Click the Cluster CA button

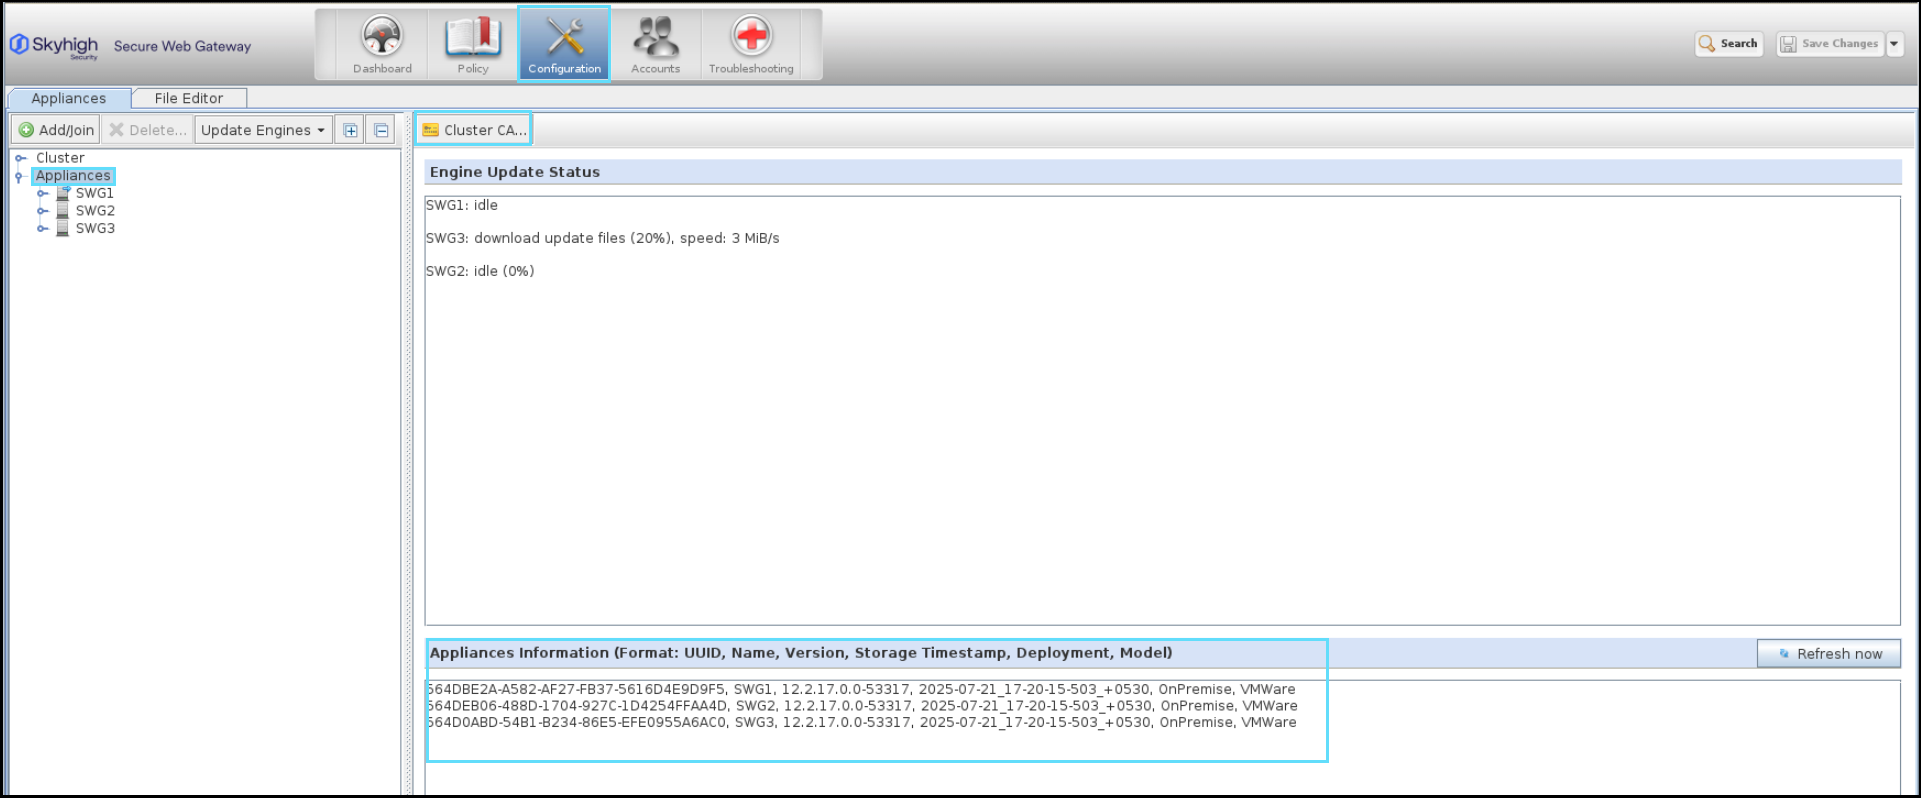[x=474, y=130]
